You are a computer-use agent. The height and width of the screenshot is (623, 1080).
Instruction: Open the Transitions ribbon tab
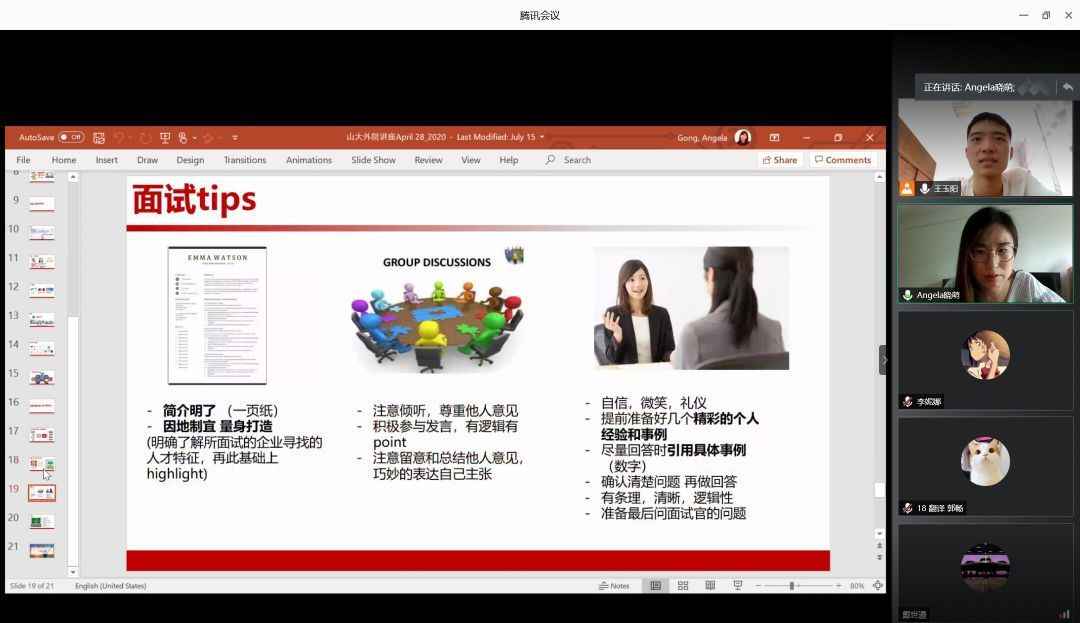[245, 160]
